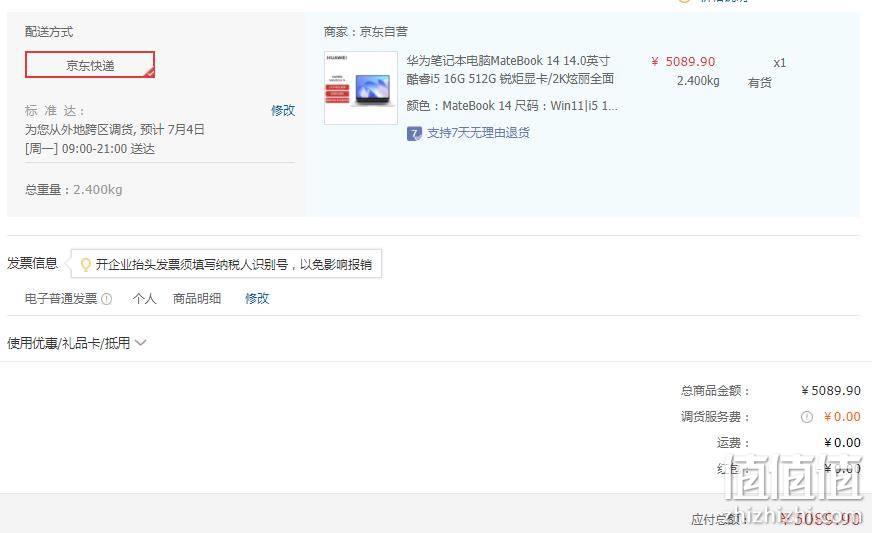Open the 华为笔记本电脑MateBook 14 product title
This screenshot has height=533, width=872.
(510, 70)
